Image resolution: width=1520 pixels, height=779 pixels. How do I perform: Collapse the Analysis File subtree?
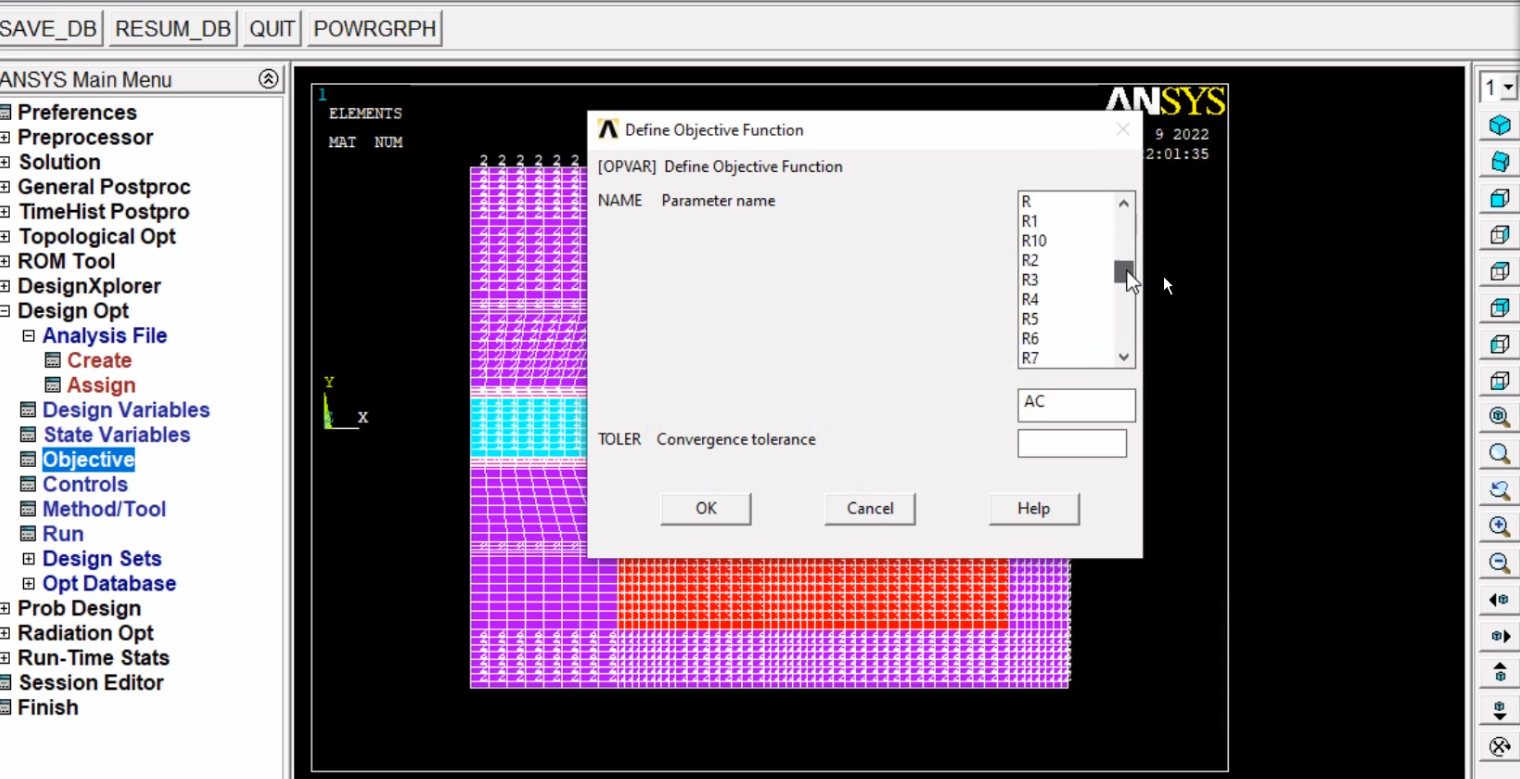(28, 336)
